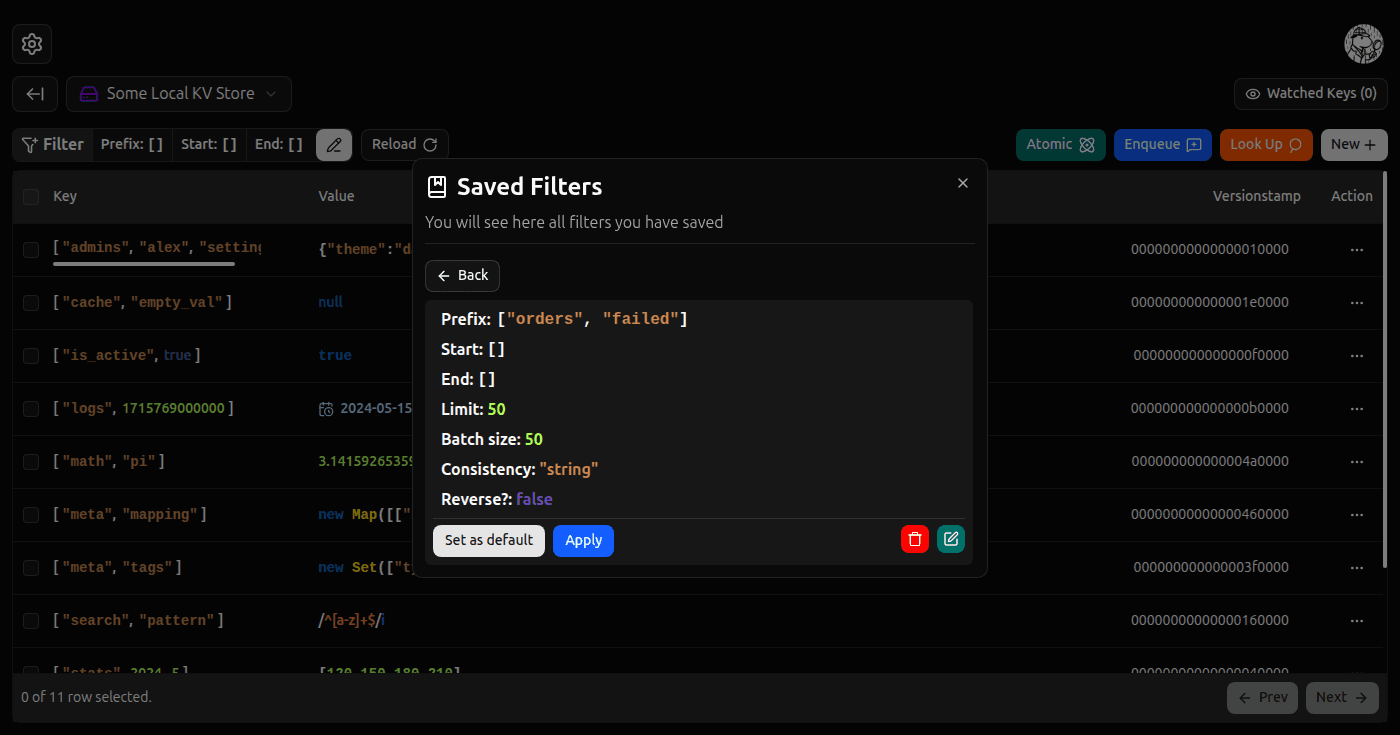Open action menu for logs row
This screenshot has height=735, width=1400.
1357,409
